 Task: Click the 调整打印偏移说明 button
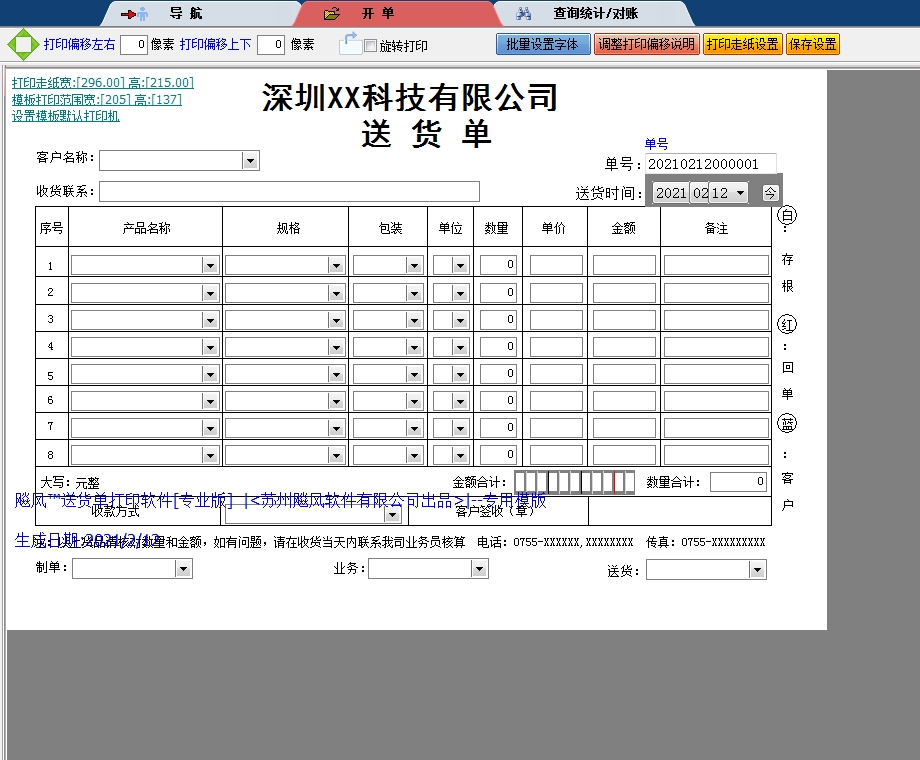[x=646, y=45]
